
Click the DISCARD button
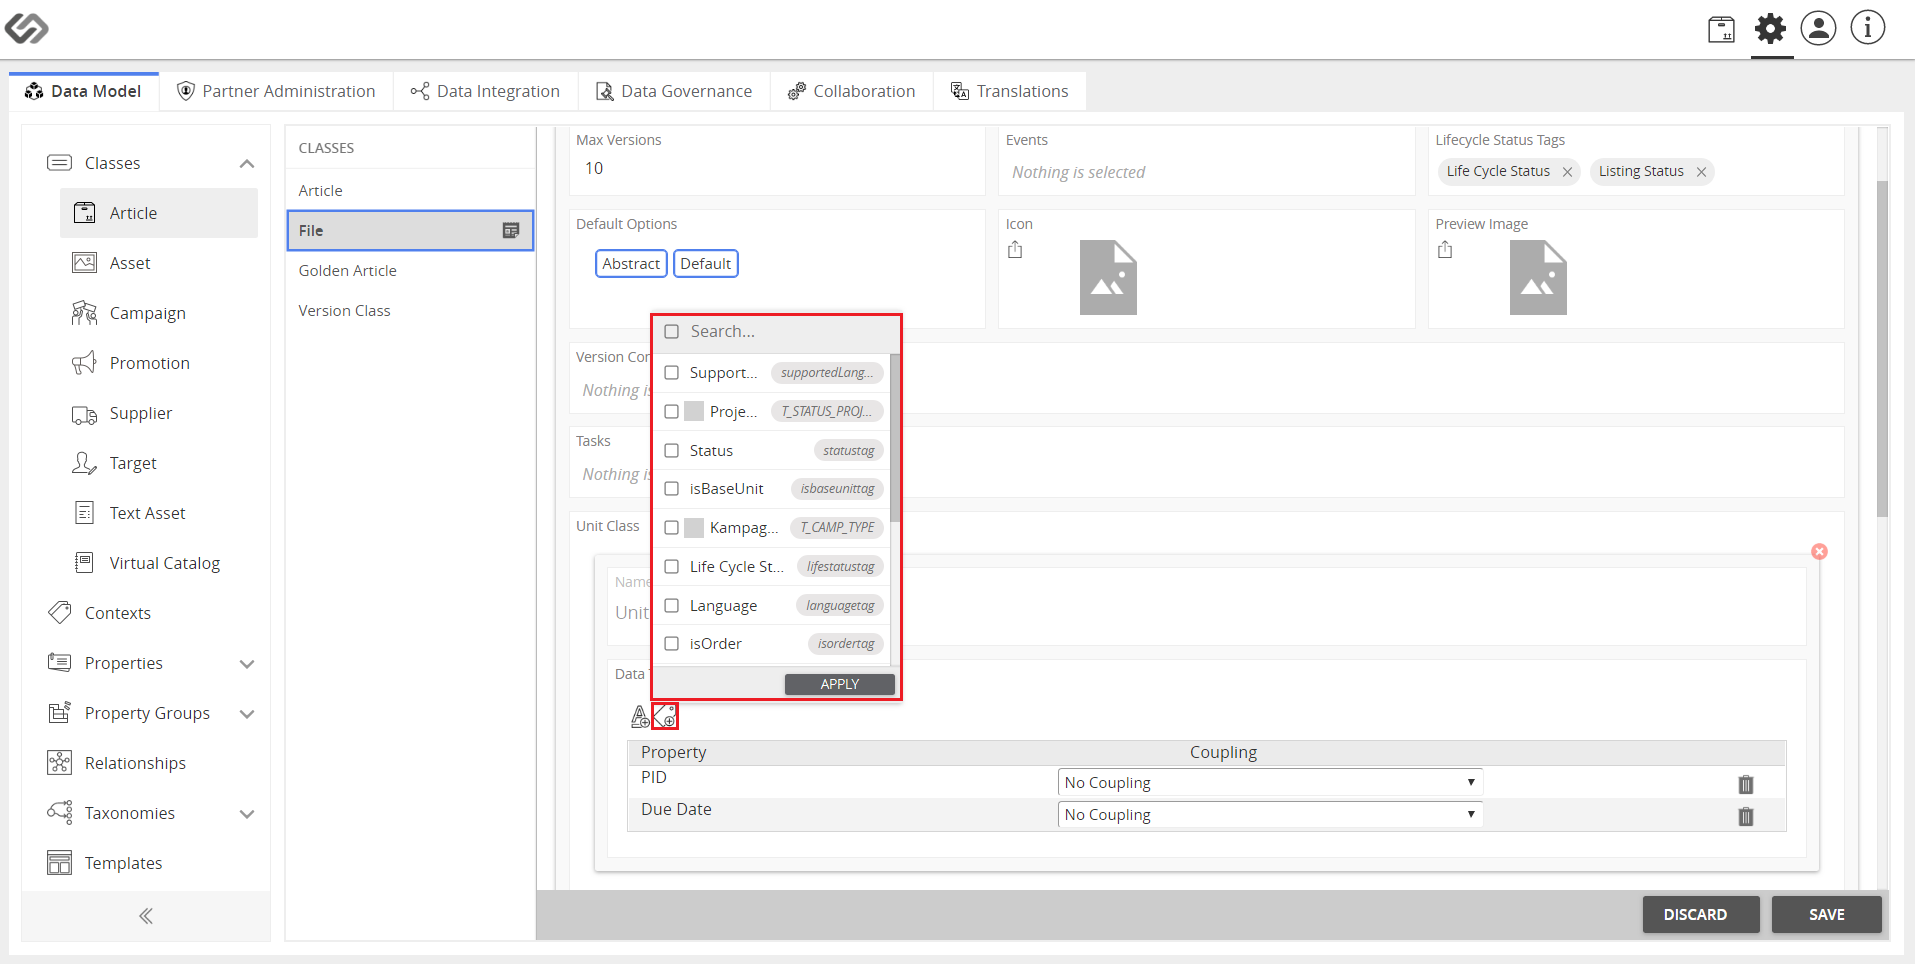tap(1700, 915)
